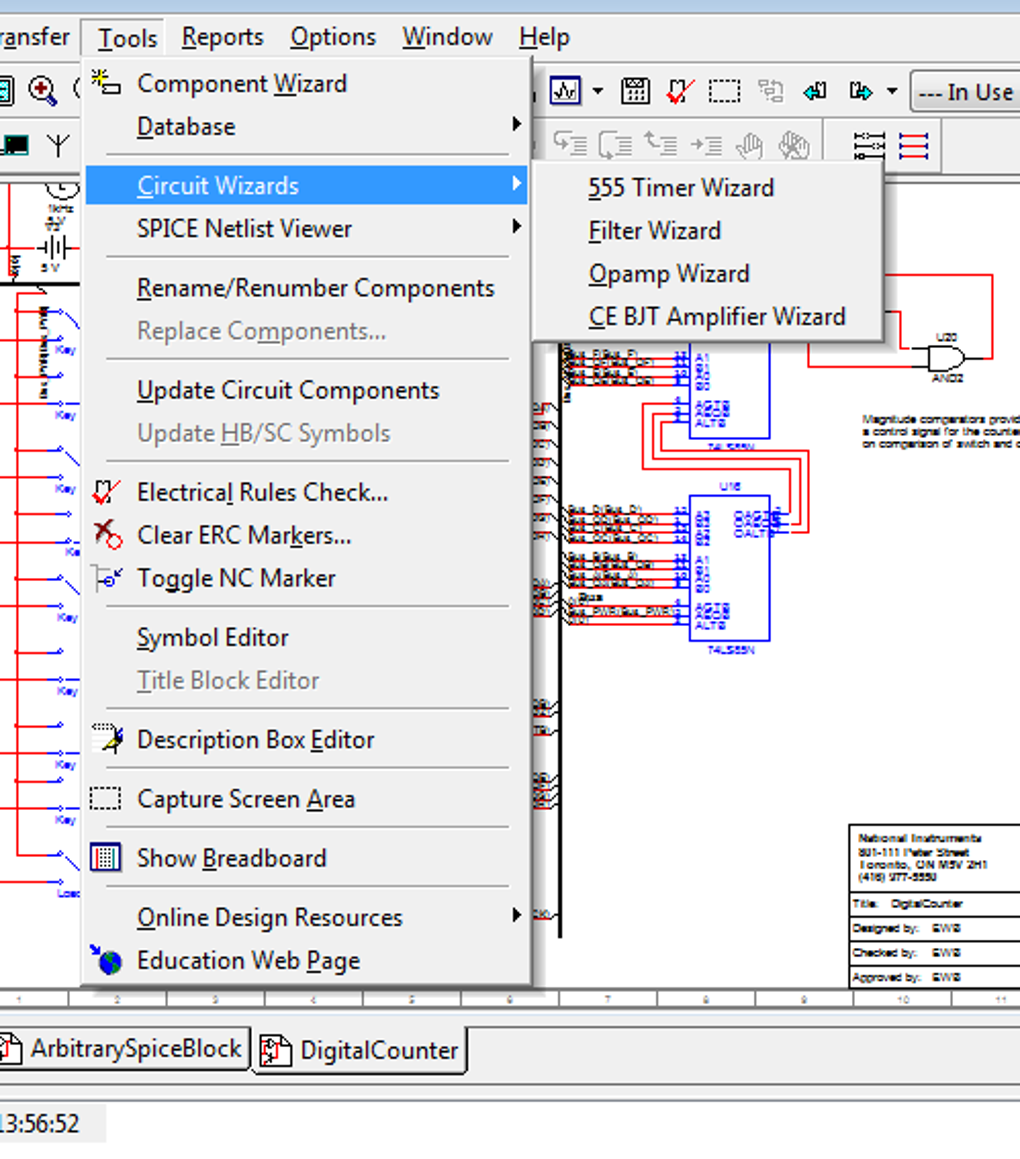This screenshot has height=1159, width=1020.
Task: Open the In Use list dropdown
Action: click(x=964, y=92)
